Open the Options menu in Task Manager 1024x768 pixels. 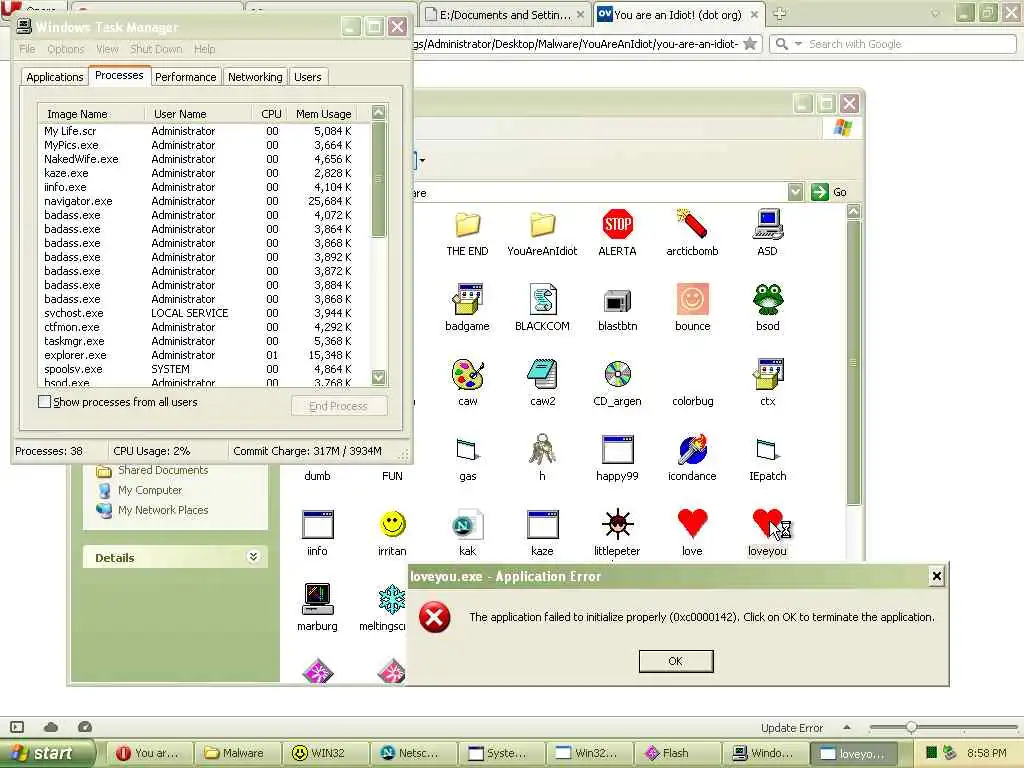(65, 49)
